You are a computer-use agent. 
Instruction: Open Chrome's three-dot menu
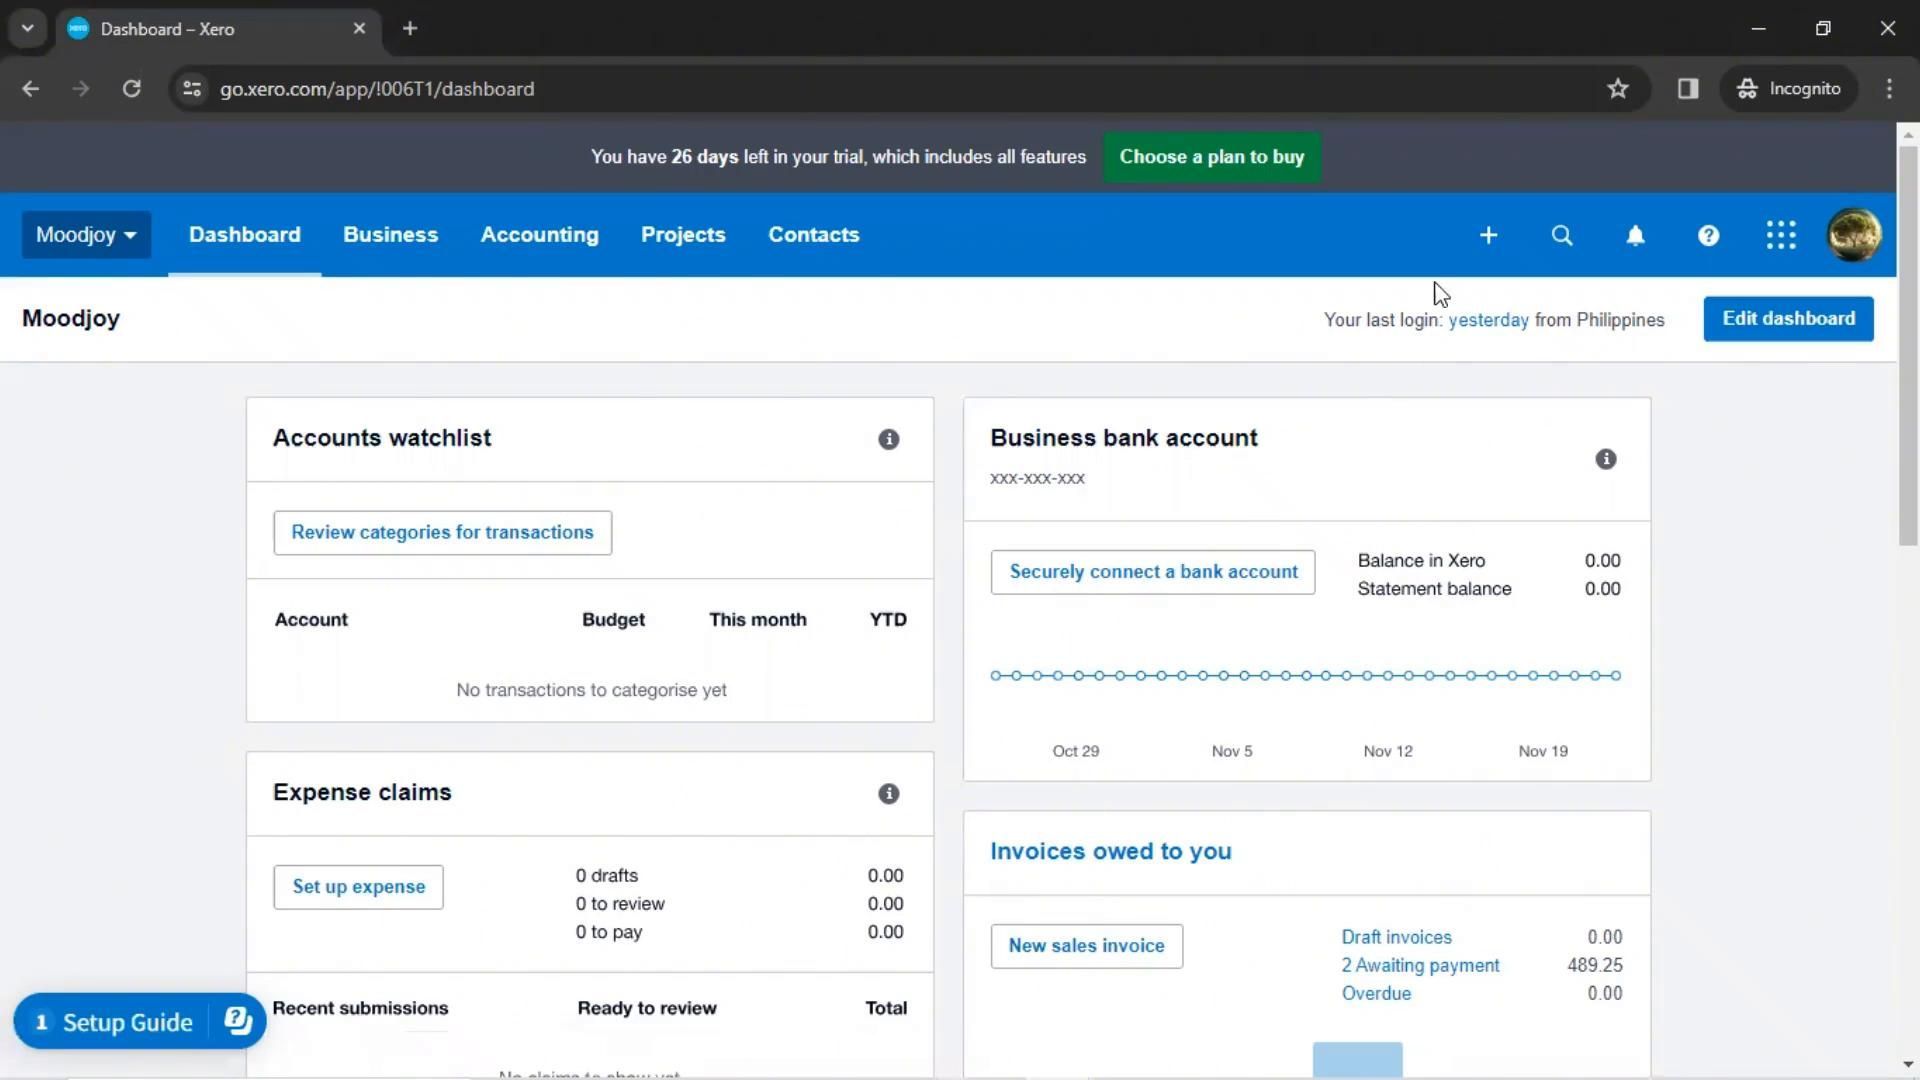coord(1889,89)
